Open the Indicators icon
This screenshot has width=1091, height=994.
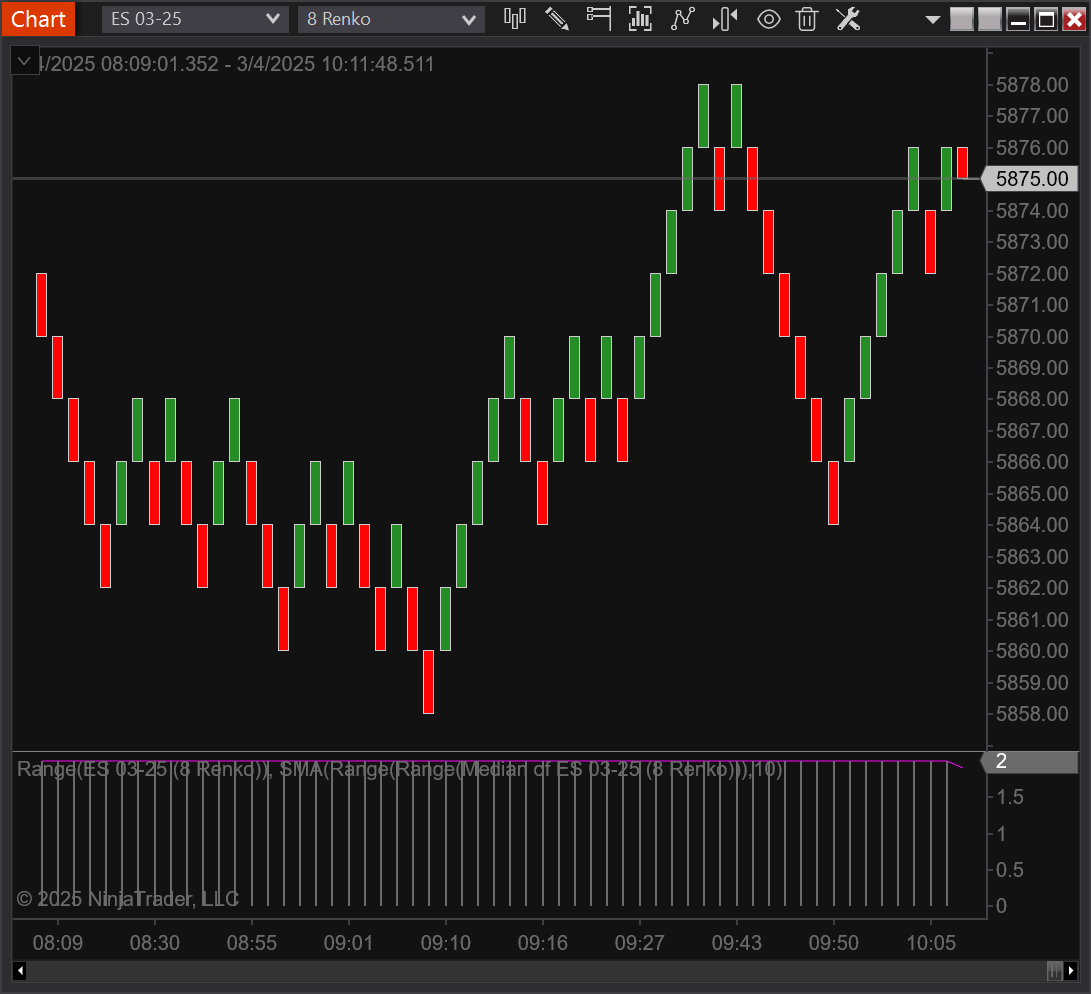click(x=640, y=19)
